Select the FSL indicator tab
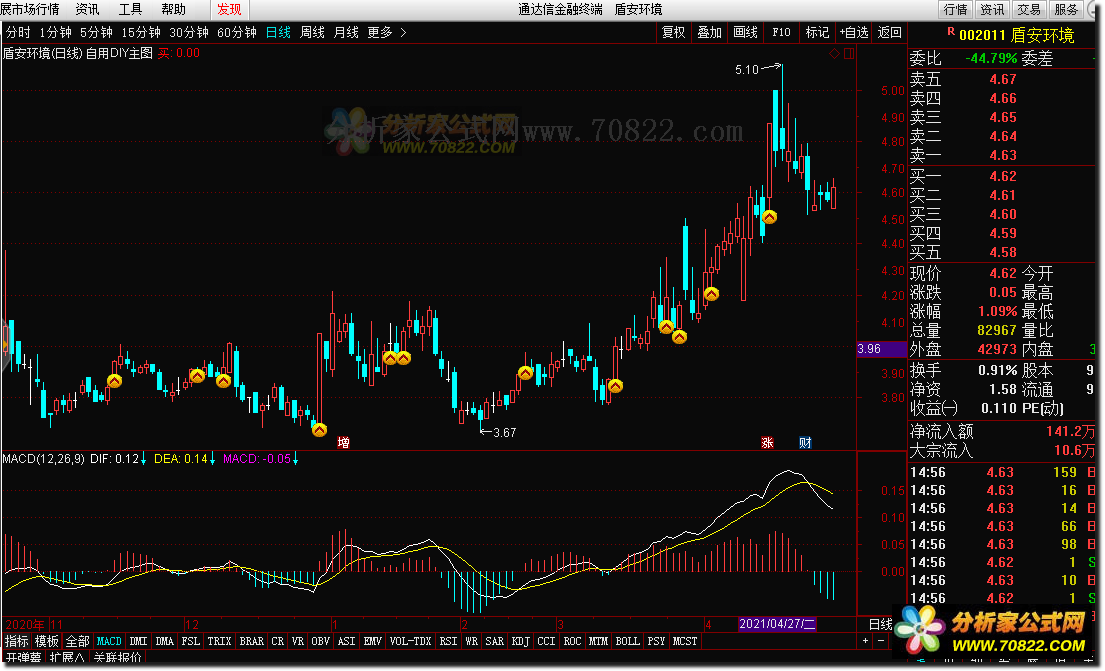 point(191,641)
